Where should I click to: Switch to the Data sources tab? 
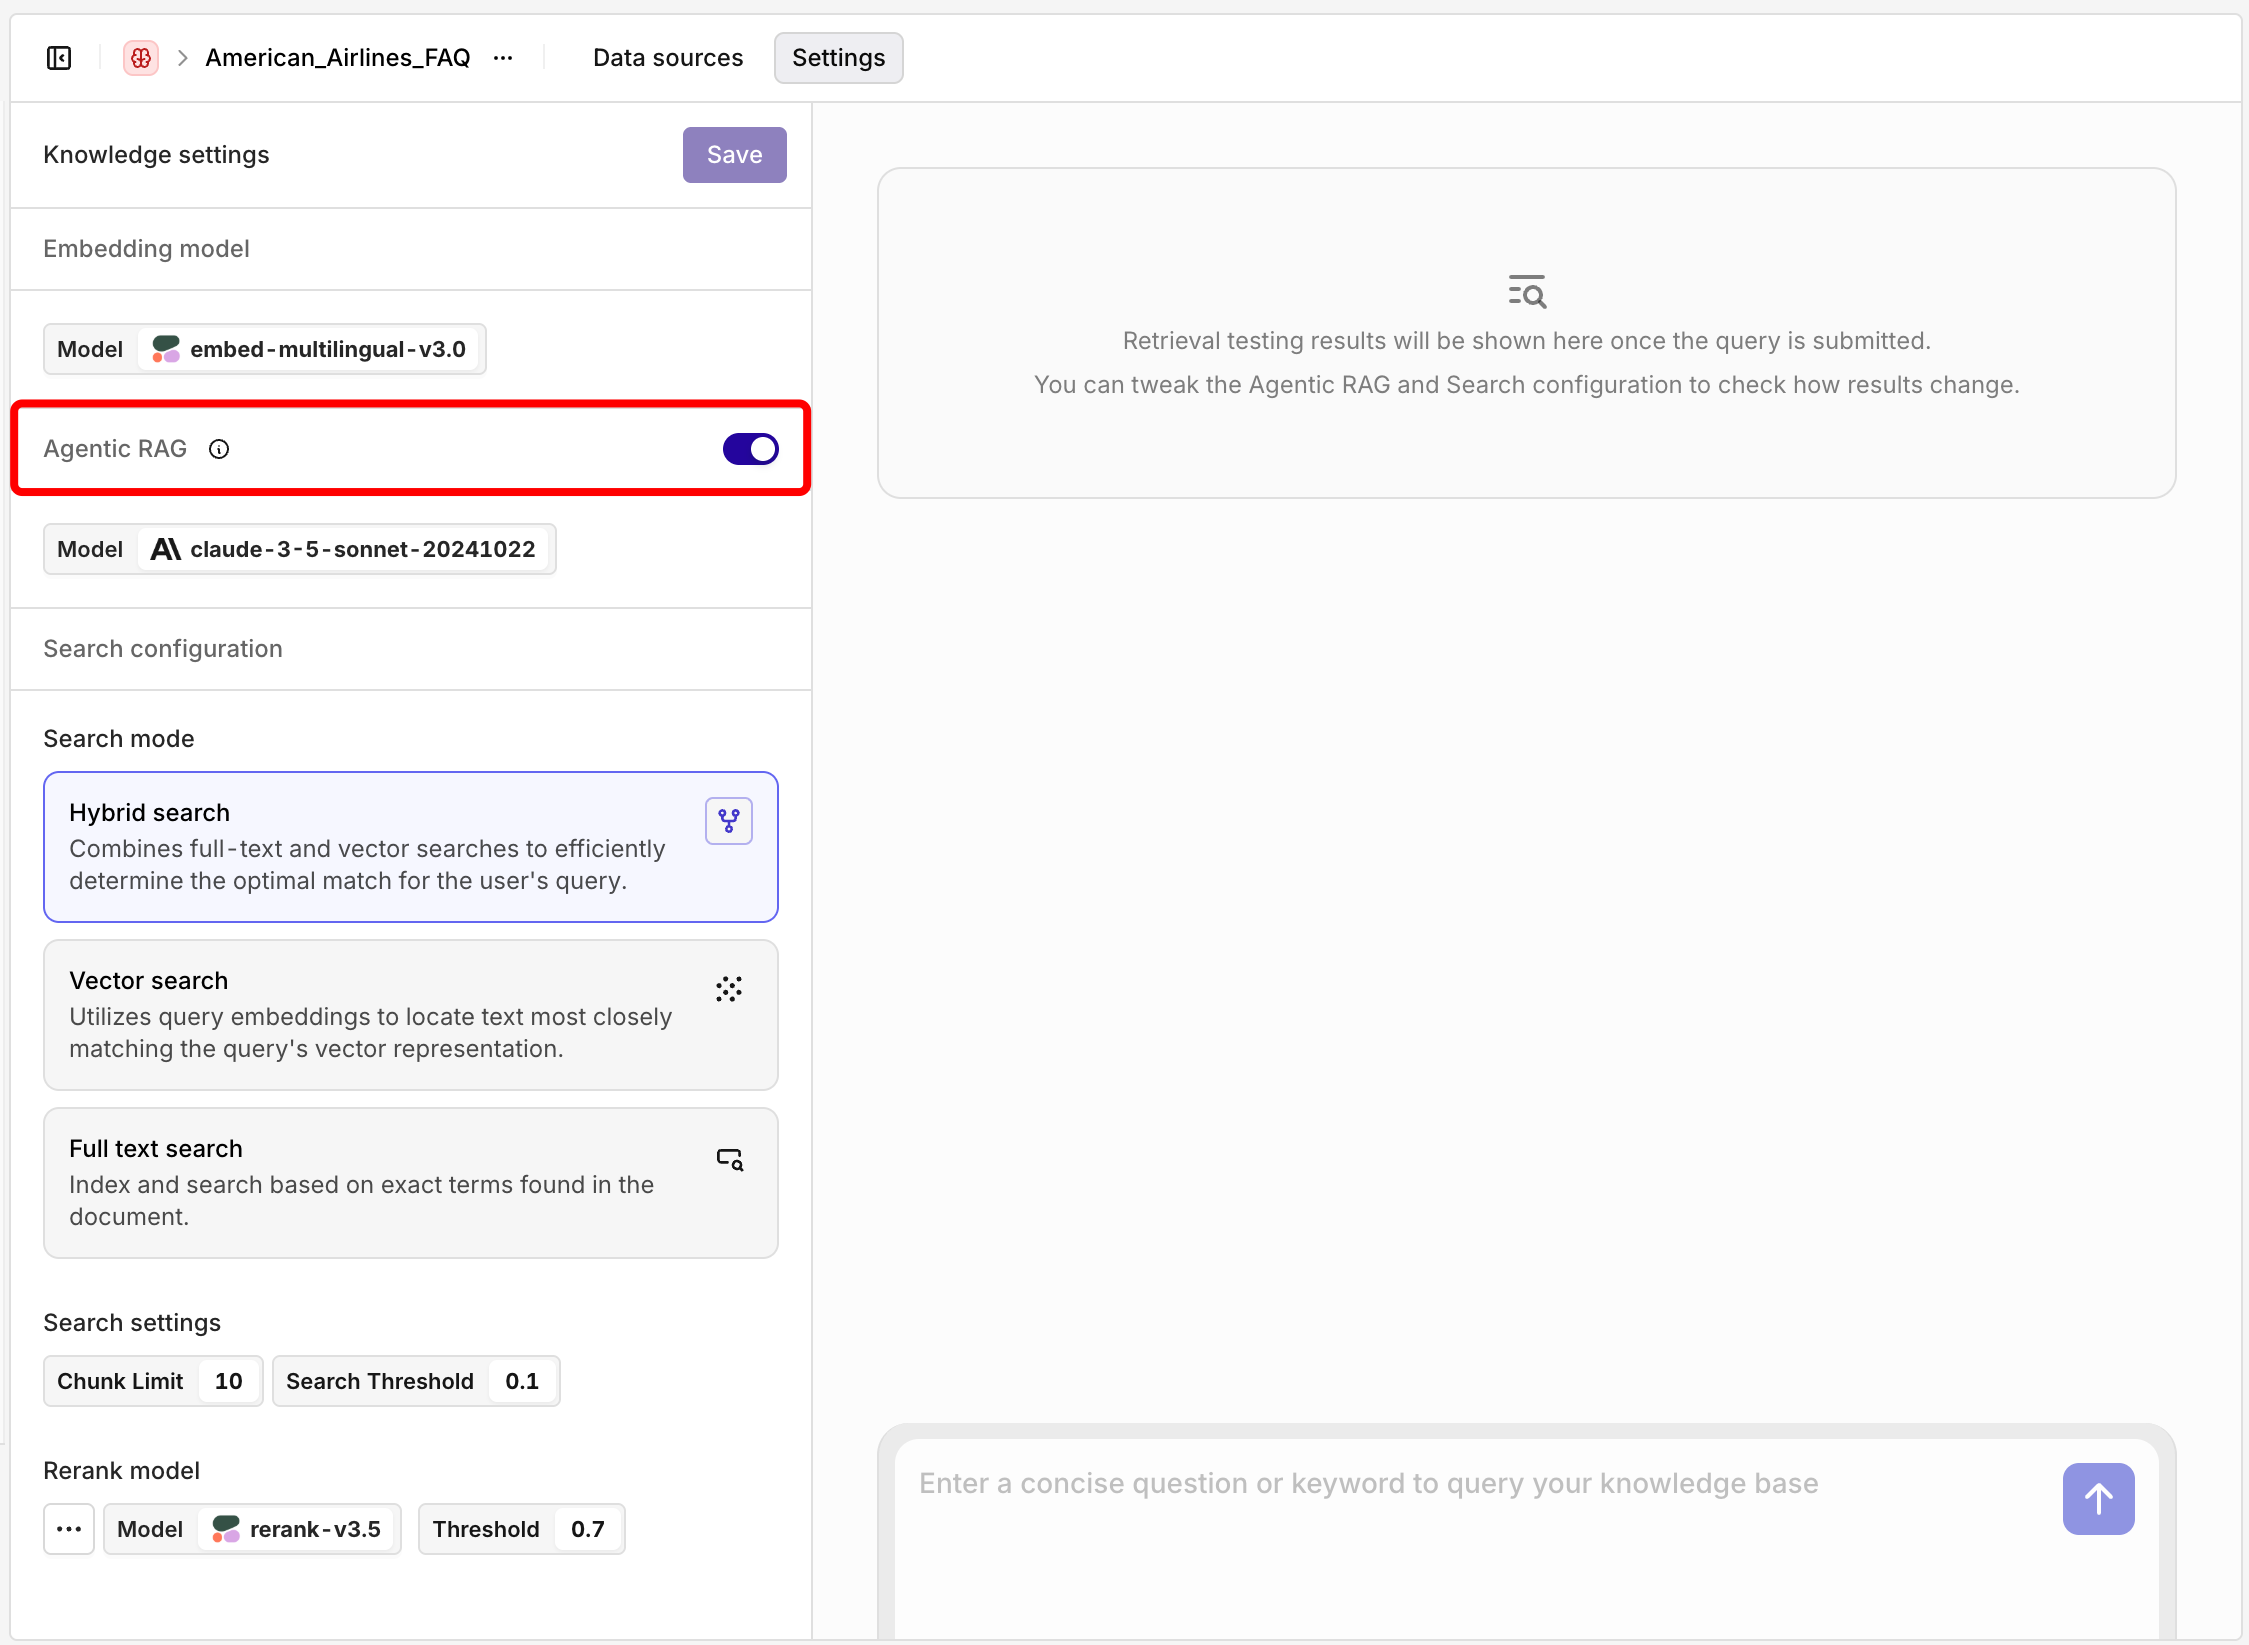(667, 58)
